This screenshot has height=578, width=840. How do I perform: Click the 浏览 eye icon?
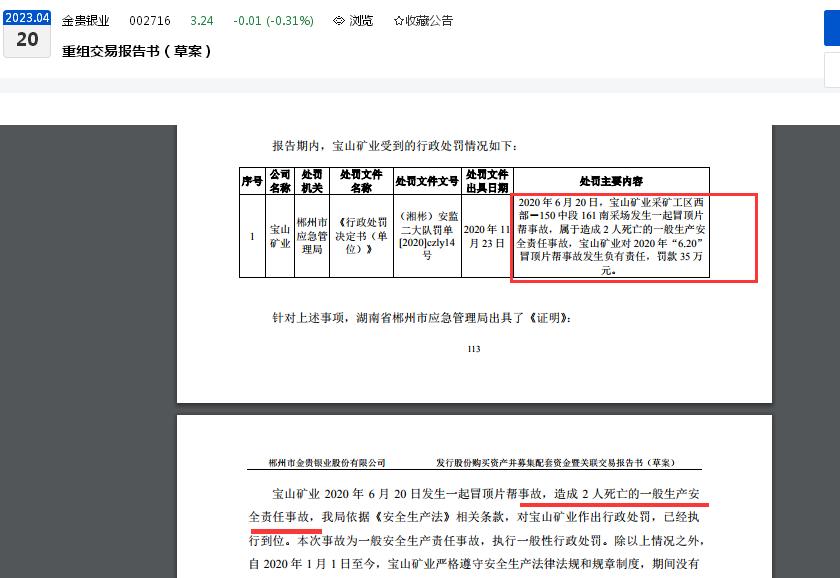339,21
